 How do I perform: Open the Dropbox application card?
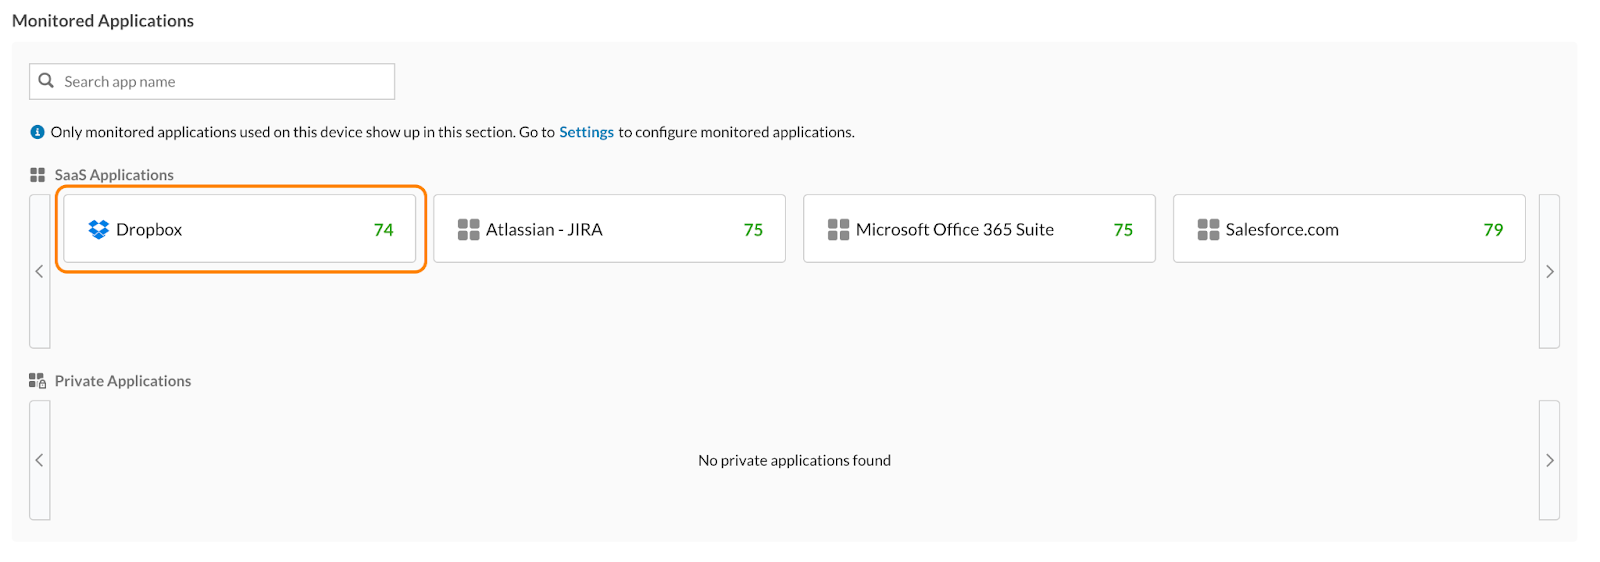point(240,229)
